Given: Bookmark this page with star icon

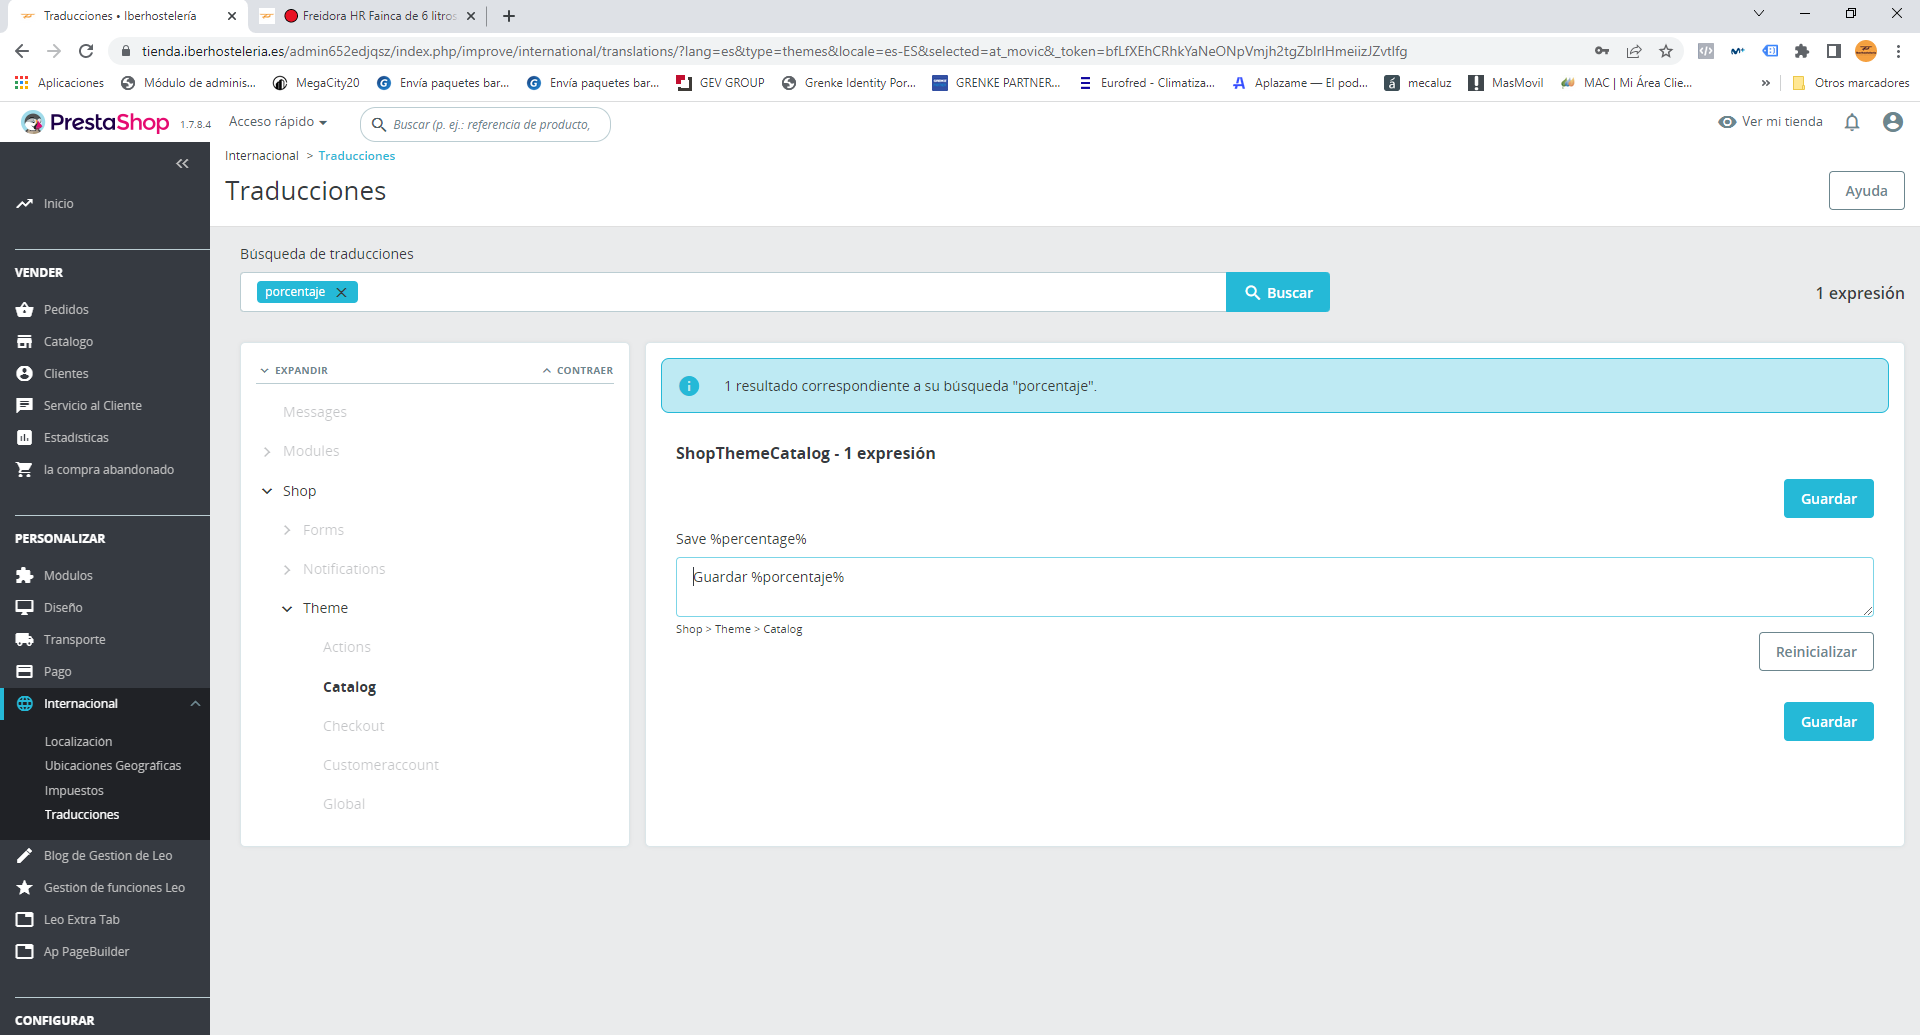Looking at the screenshot, I should [x=1666, y=51].
